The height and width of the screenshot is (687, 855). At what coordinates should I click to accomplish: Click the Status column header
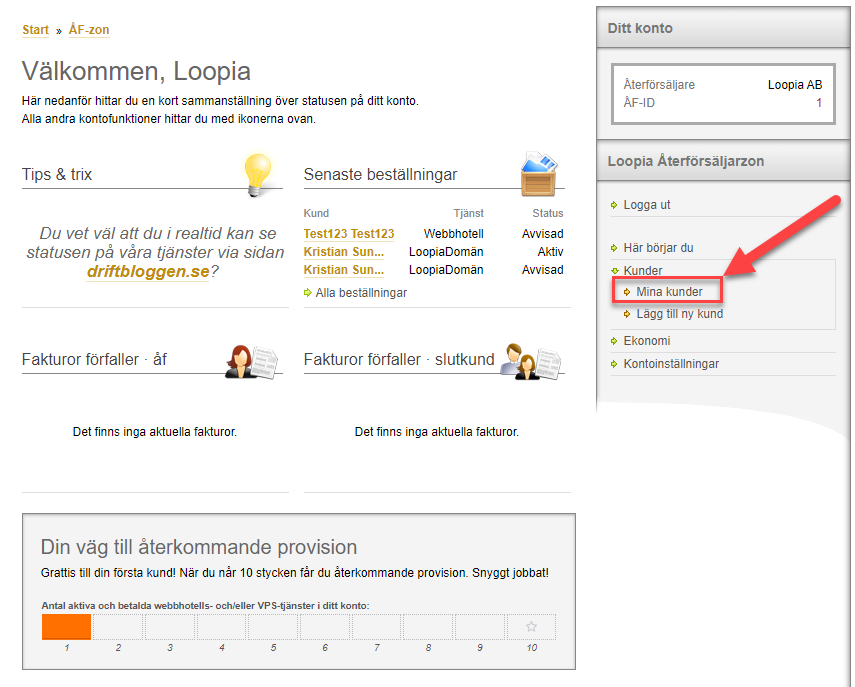[547, 213]
